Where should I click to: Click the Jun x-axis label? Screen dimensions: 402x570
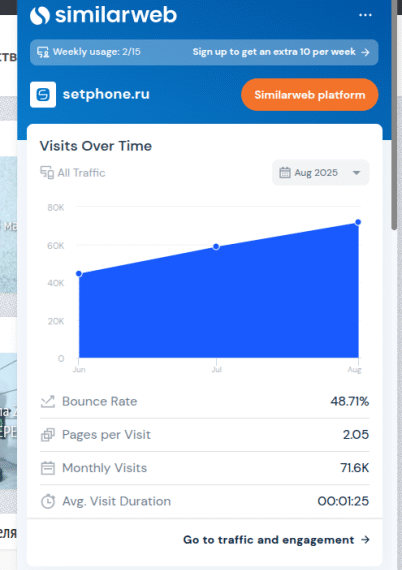click(x=79, y=370)
